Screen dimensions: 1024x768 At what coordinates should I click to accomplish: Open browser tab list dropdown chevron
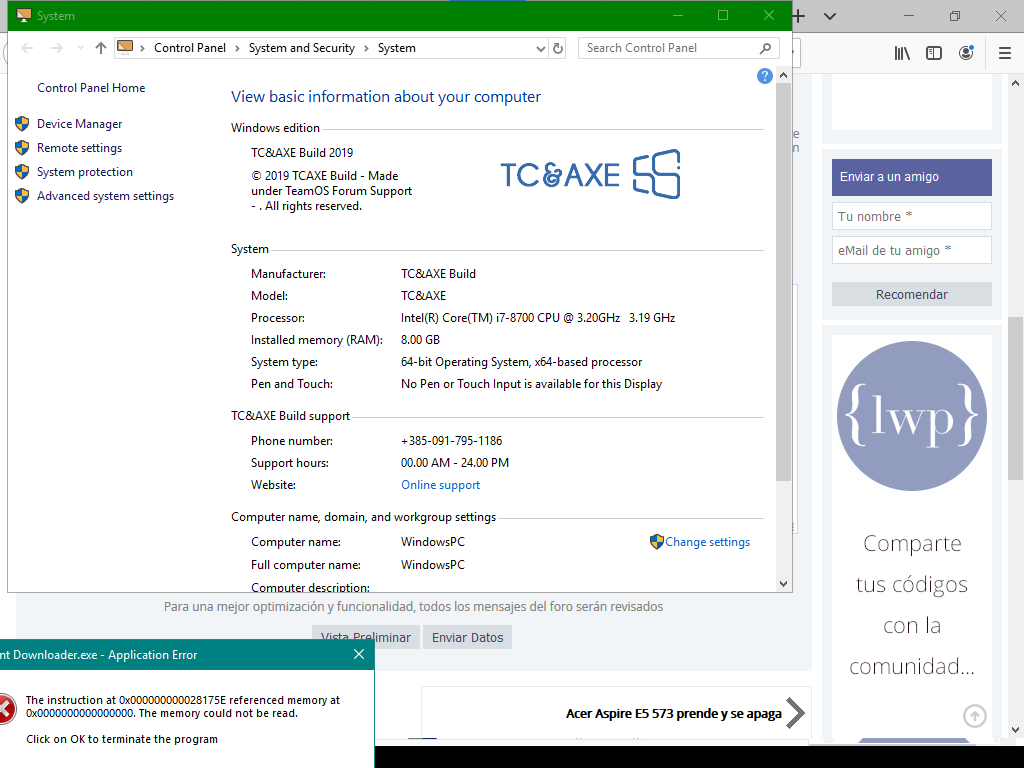coord(830,16)
